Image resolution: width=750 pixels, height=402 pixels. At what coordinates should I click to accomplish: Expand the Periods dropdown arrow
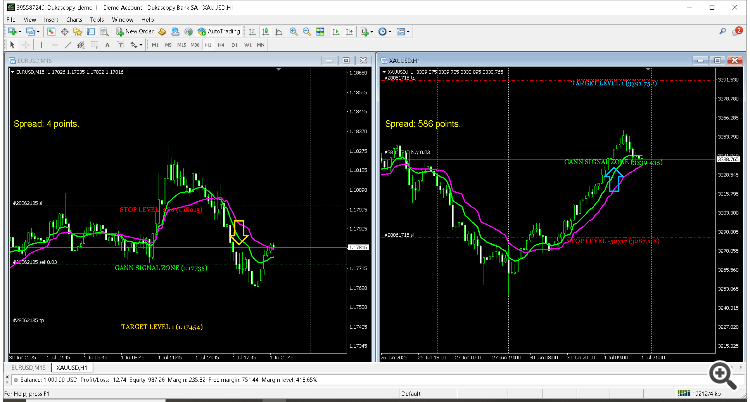click(x=390, y=32)
